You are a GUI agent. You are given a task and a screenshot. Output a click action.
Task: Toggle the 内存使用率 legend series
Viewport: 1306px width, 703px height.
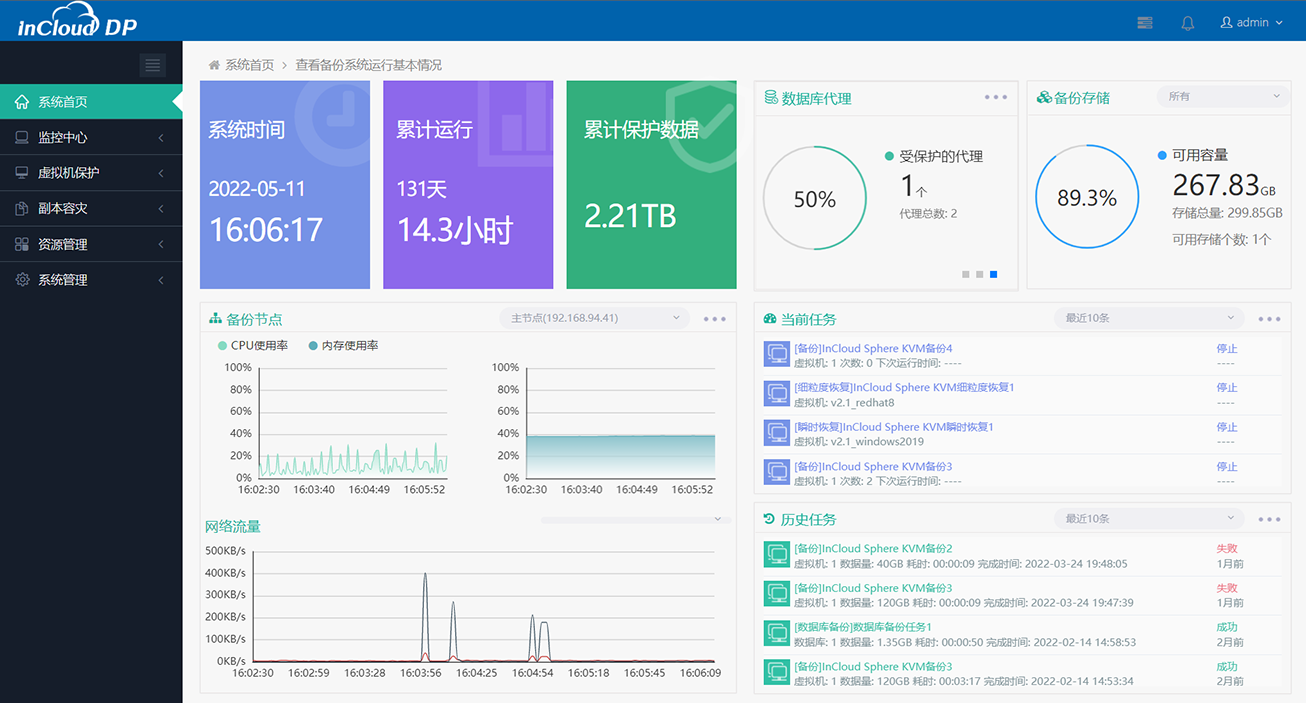click(x=342, y=346)
